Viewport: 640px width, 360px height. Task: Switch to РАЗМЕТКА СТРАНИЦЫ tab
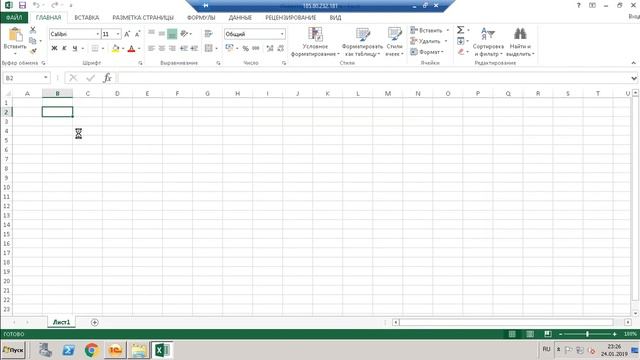[x=143, y=18]
